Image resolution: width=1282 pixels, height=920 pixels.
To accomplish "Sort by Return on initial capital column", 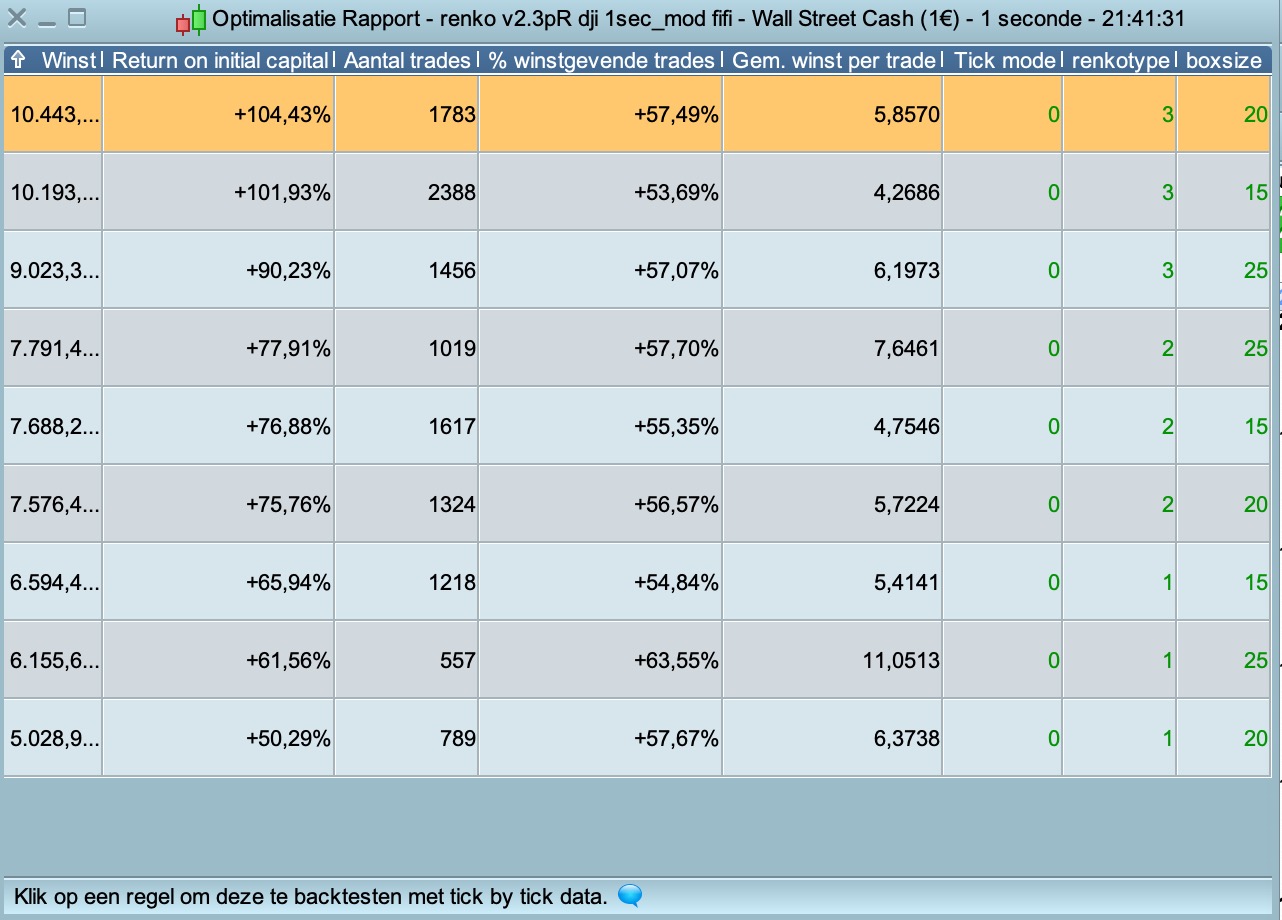I will [x=219, y=60].
